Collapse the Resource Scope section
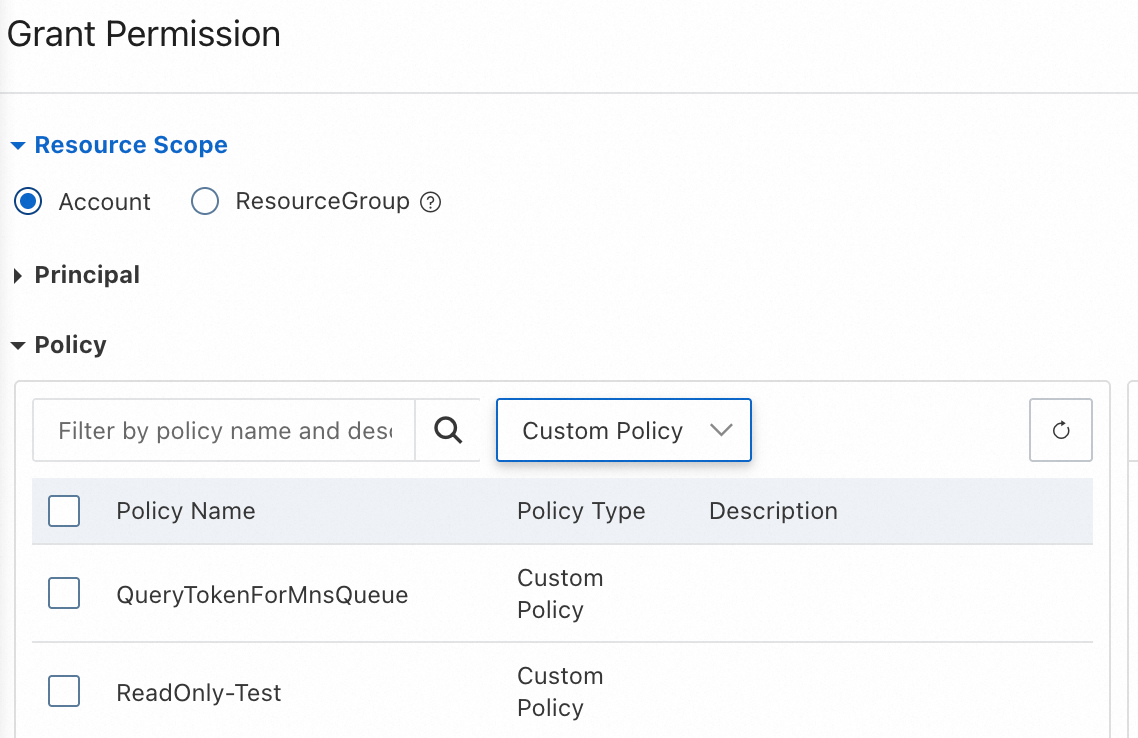 (x=17, y=146)
